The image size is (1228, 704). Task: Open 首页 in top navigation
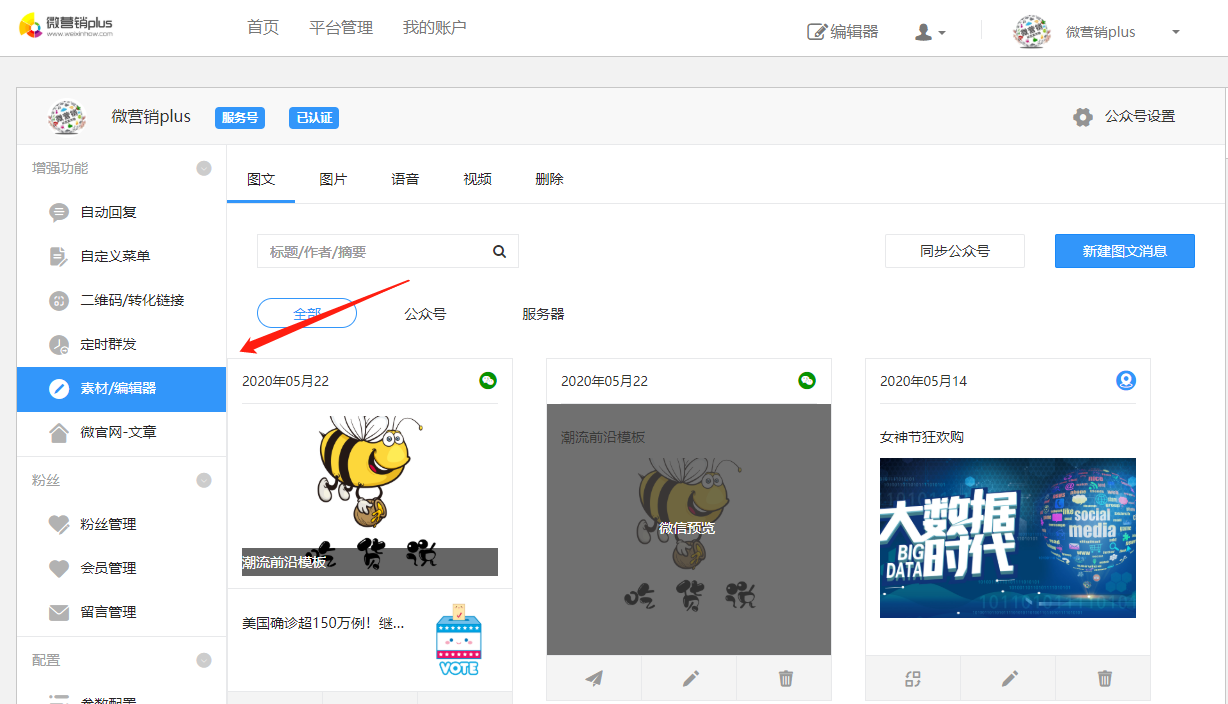click(263, 27)
